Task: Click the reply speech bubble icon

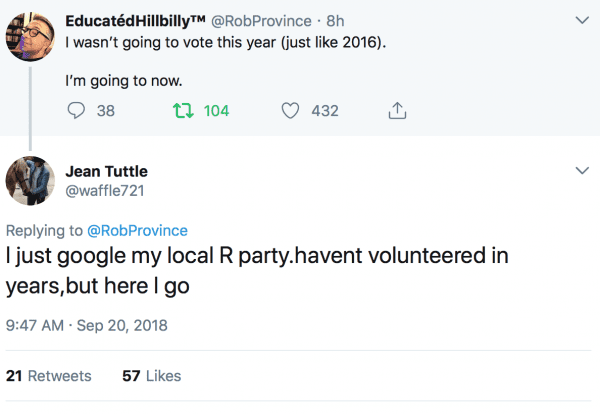Action: point(77,111)
